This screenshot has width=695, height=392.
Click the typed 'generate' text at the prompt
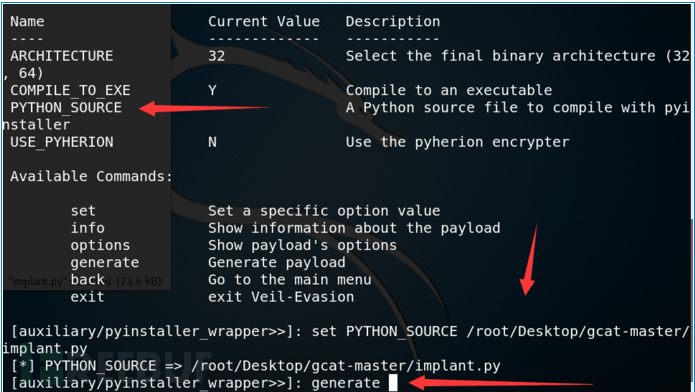(346, 384)
